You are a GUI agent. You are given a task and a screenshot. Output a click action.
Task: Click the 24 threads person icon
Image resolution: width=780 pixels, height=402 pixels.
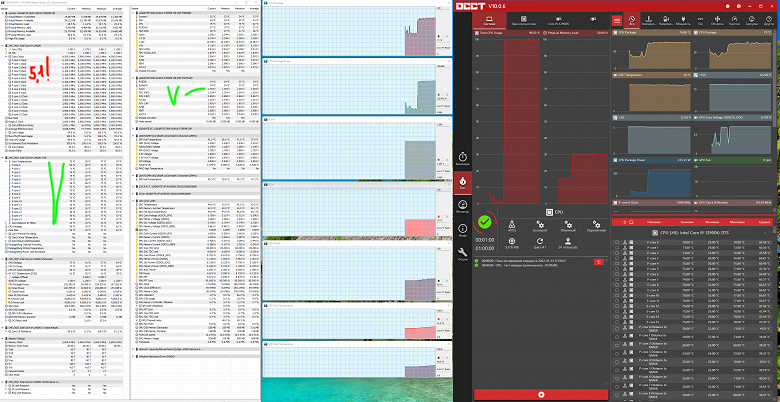point(568,242)
